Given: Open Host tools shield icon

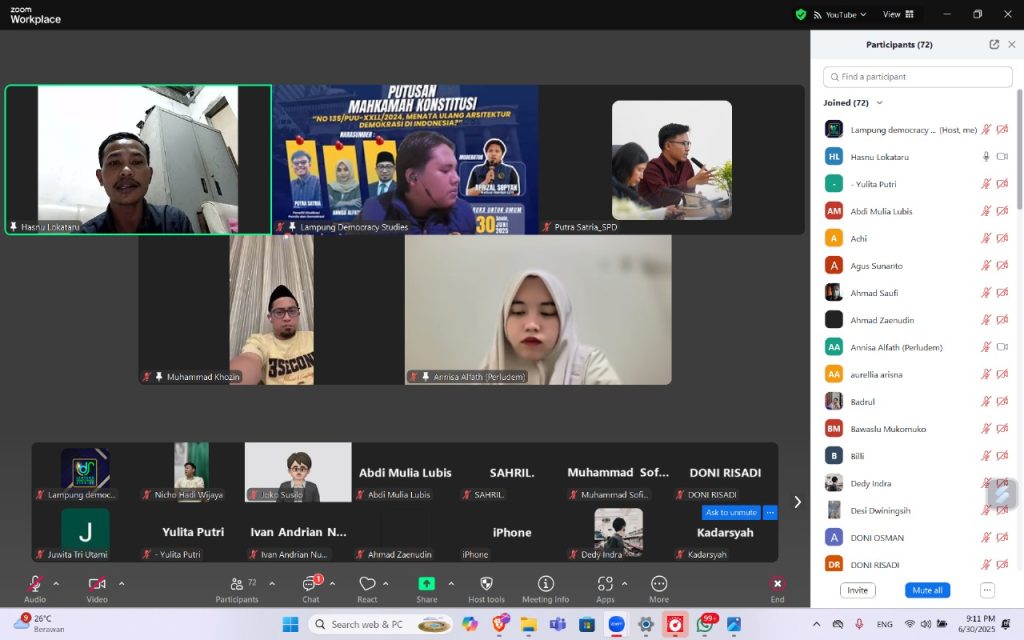Looking at the screenshot, I should [x=487, y=584].
